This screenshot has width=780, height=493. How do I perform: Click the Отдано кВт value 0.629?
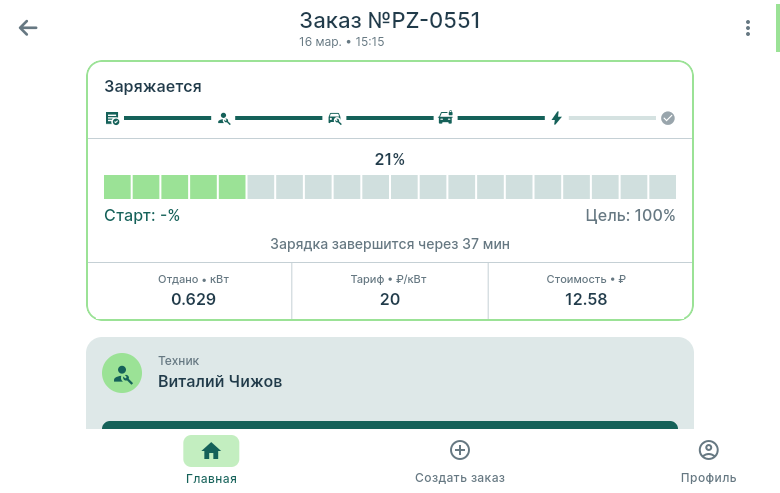[x=193, y=299]
